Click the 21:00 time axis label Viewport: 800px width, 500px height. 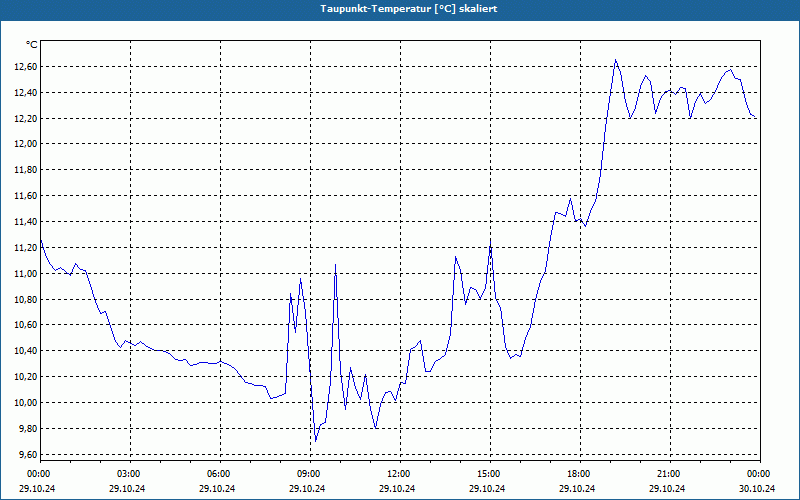point(670,474)
